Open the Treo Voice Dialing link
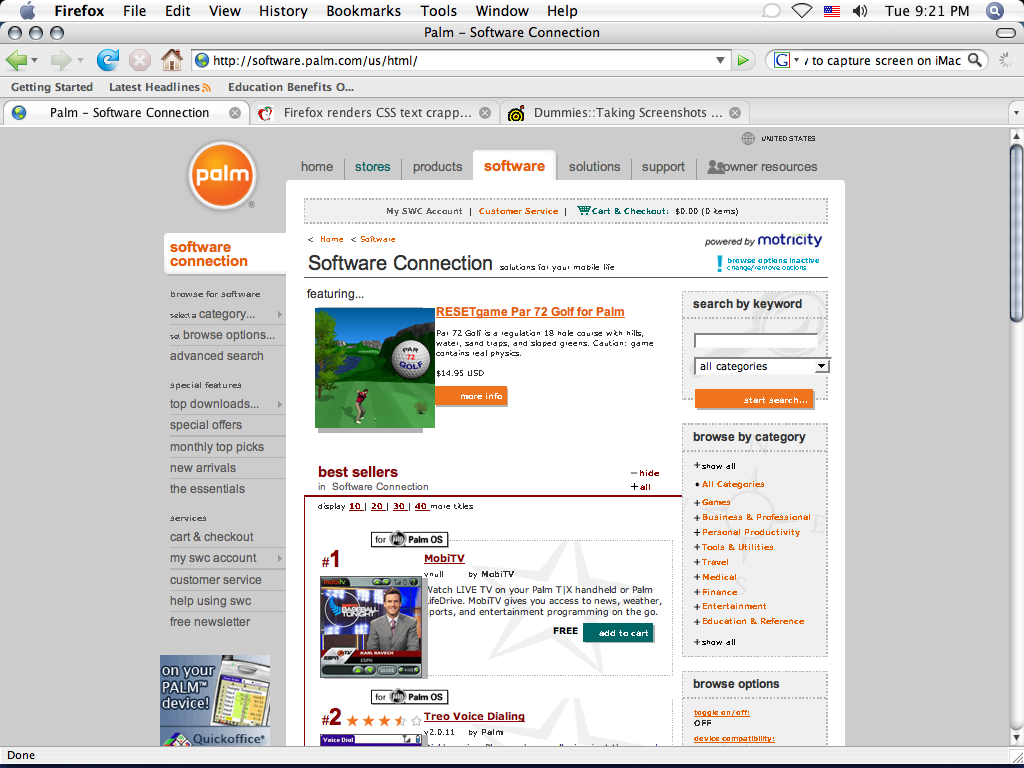1024x768 pixels. coord(474,716)
